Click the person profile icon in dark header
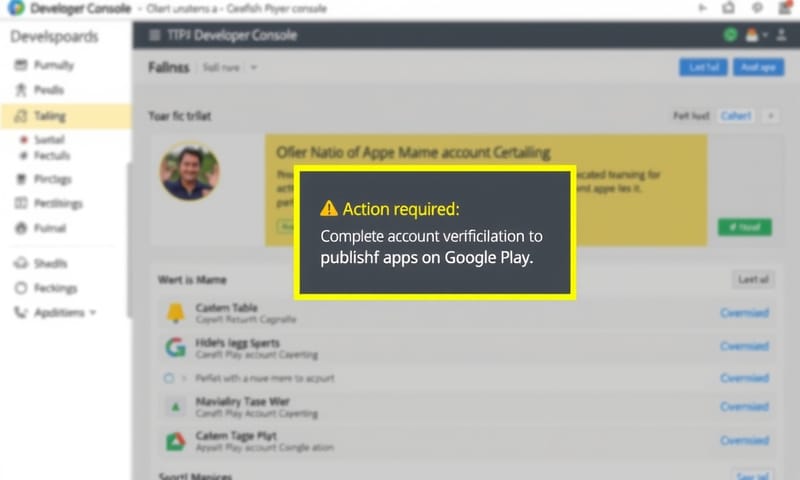This screenshot has width=800, height=480. pyautogui.click(x=781, y=35)
